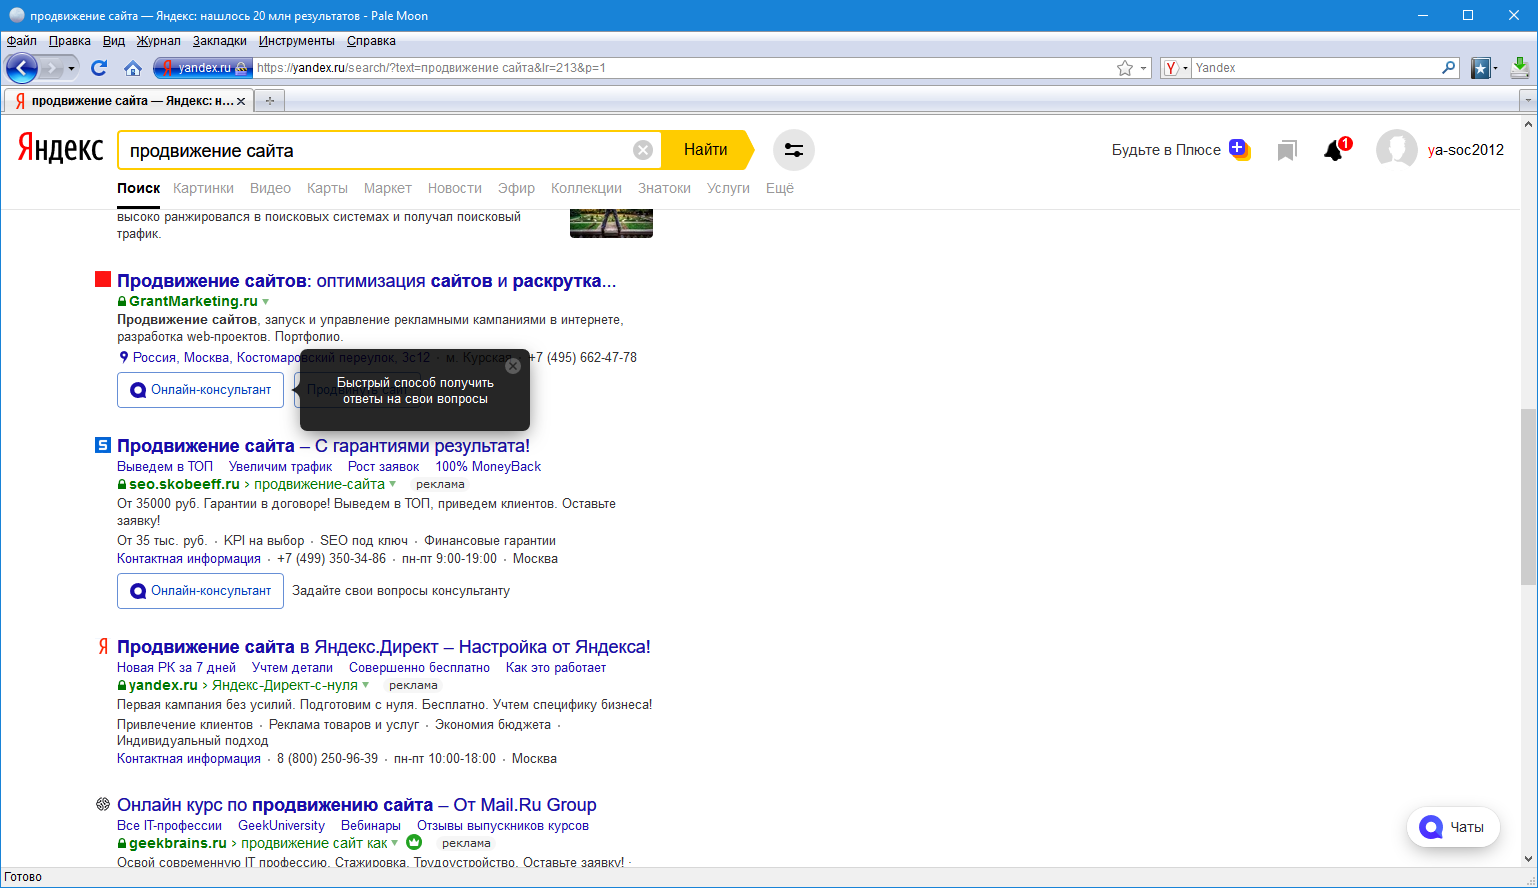Open the Справка menu
1538x888 pixels.
371,41
